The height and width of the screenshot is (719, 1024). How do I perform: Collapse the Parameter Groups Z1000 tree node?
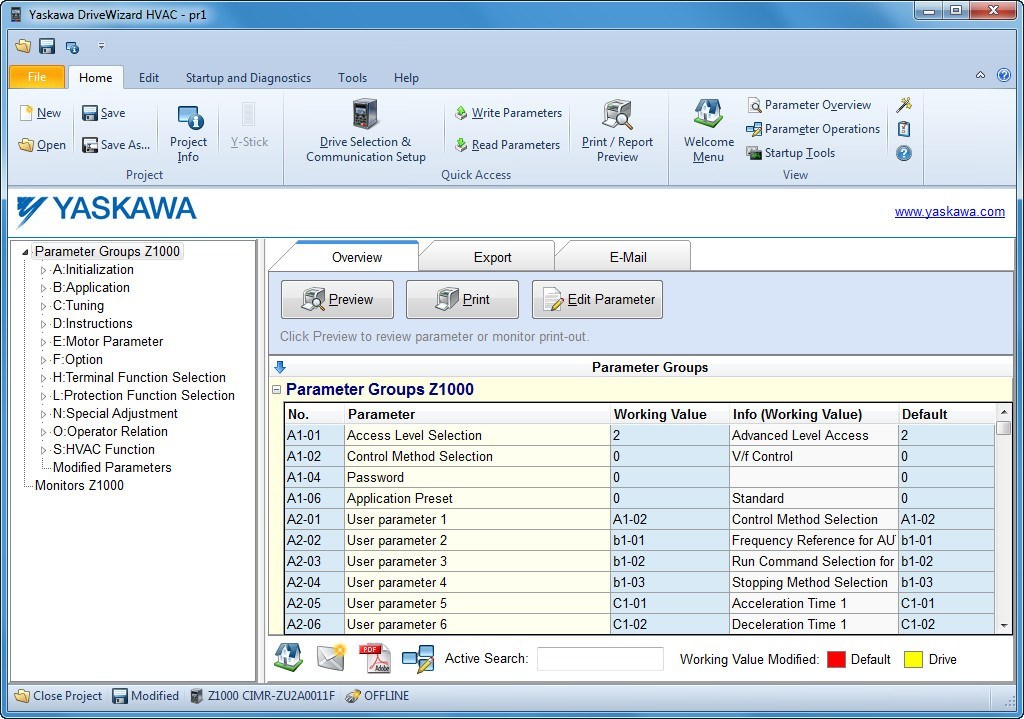(25, 252)
